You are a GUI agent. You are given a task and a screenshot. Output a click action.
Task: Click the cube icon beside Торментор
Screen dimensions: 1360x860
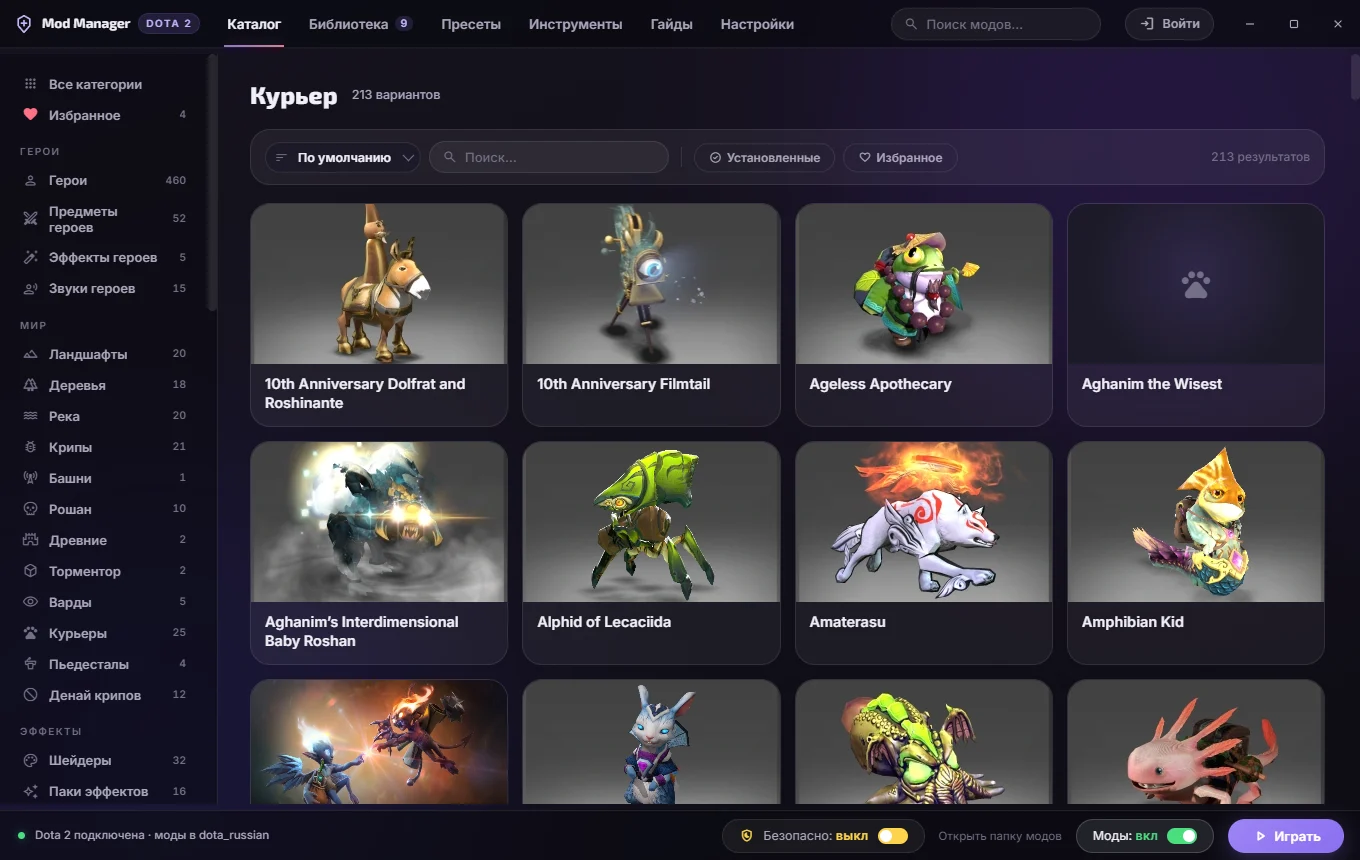(x=30, y=572)
